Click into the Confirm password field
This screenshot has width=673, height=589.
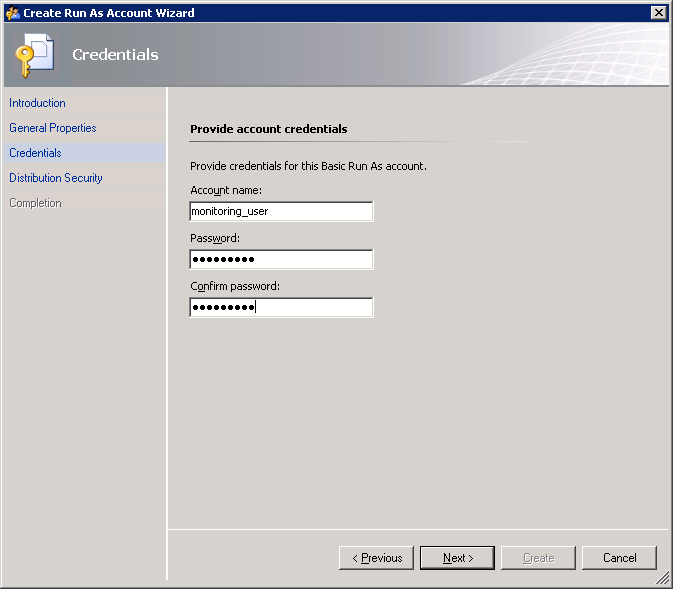tap(281, 307)
